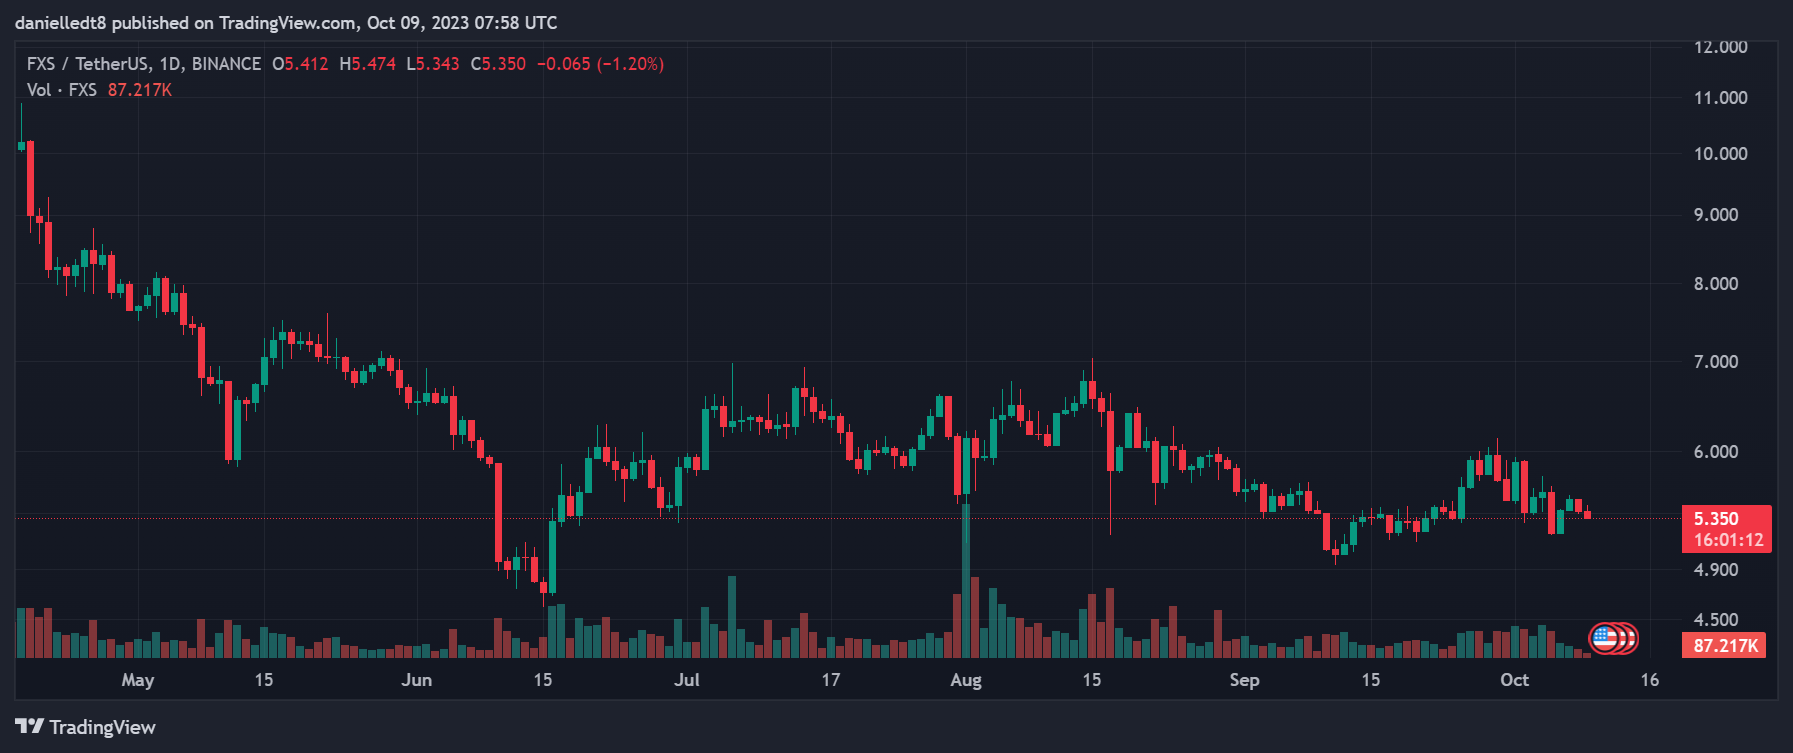Click the published-by header text at top

click(286, 22)
